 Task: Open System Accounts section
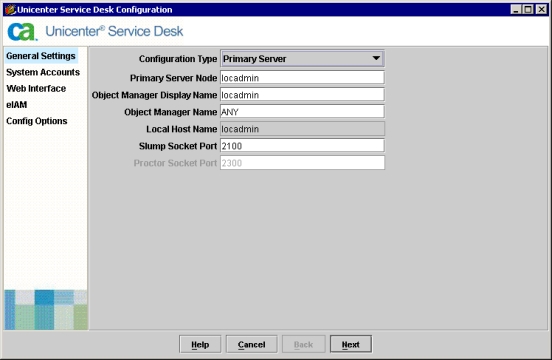point(43,72)
